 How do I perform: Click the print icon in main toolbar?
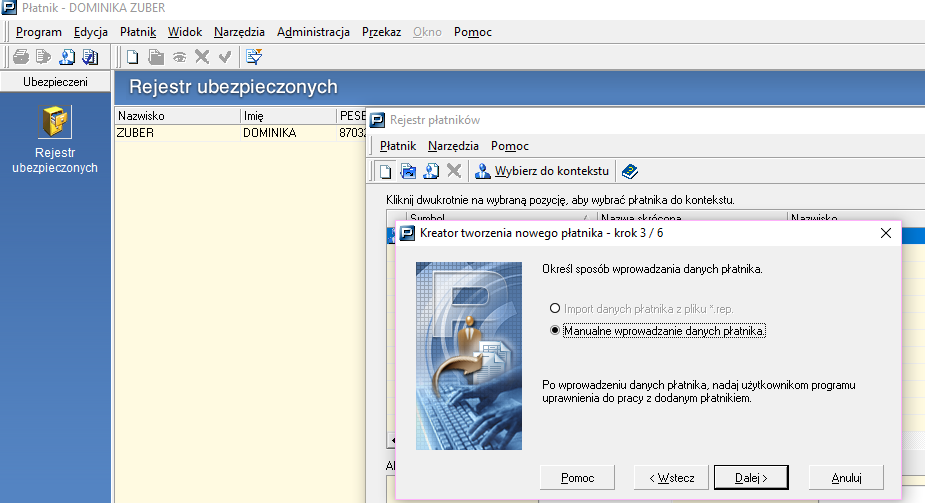coord(21,57)
